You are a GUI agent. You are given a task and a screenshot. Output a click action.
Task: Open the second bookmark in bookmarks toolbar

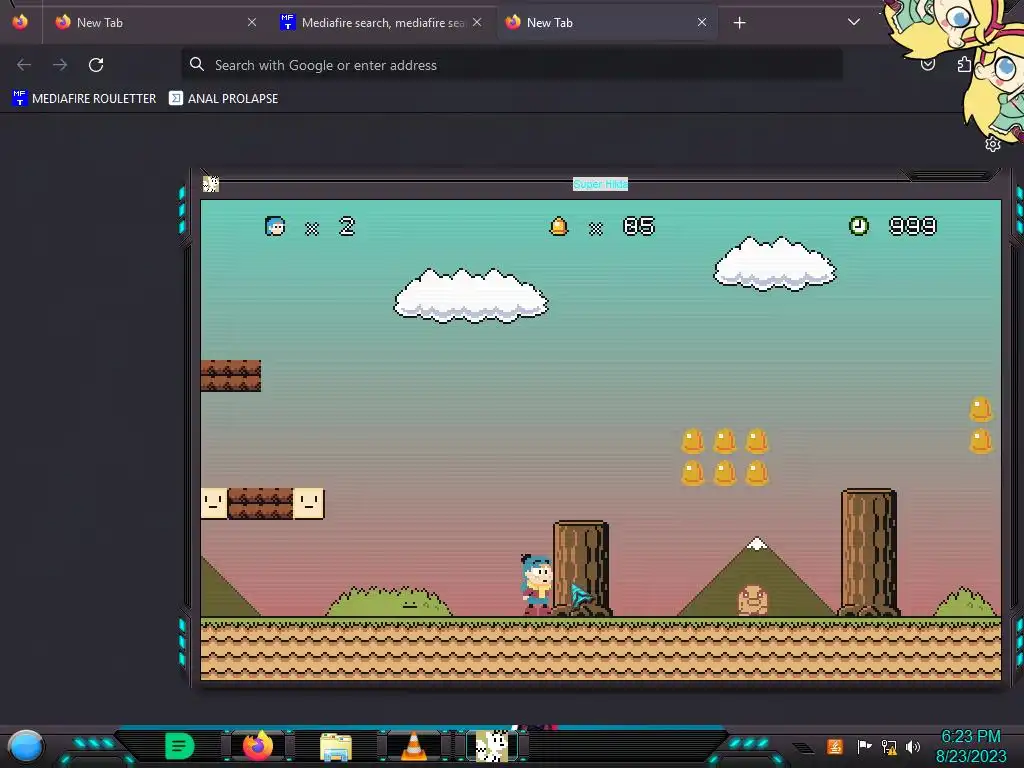pos(223,99)
